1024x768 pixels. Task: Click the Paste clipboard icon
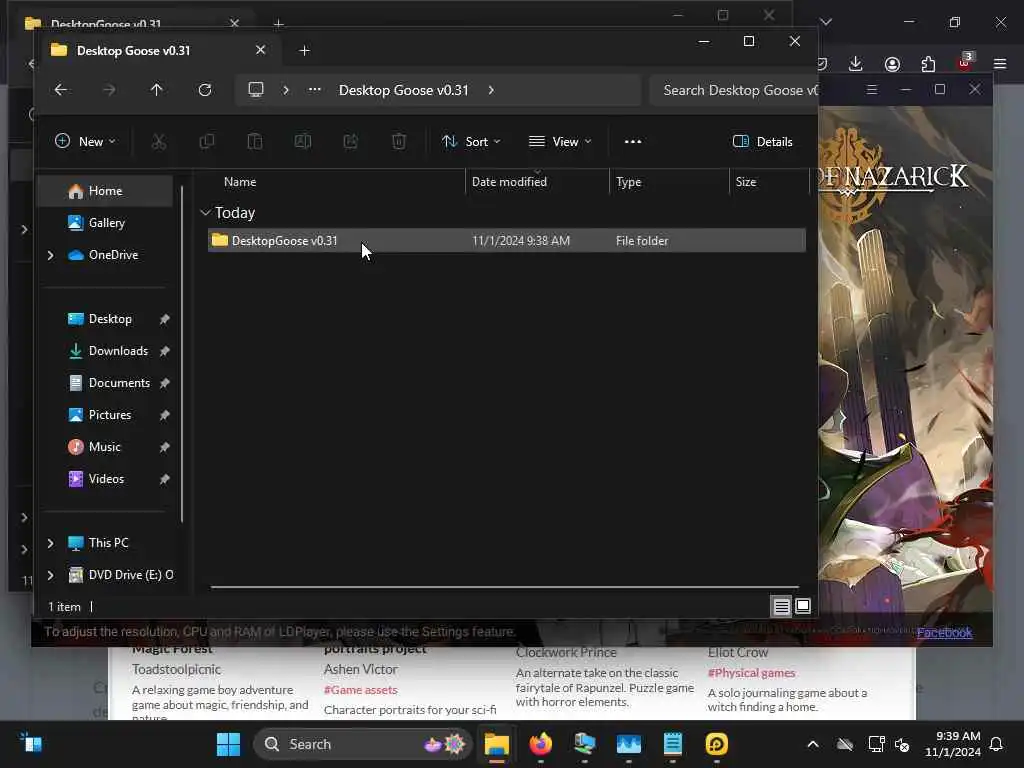pyautogui.click(x=255, y=141)
